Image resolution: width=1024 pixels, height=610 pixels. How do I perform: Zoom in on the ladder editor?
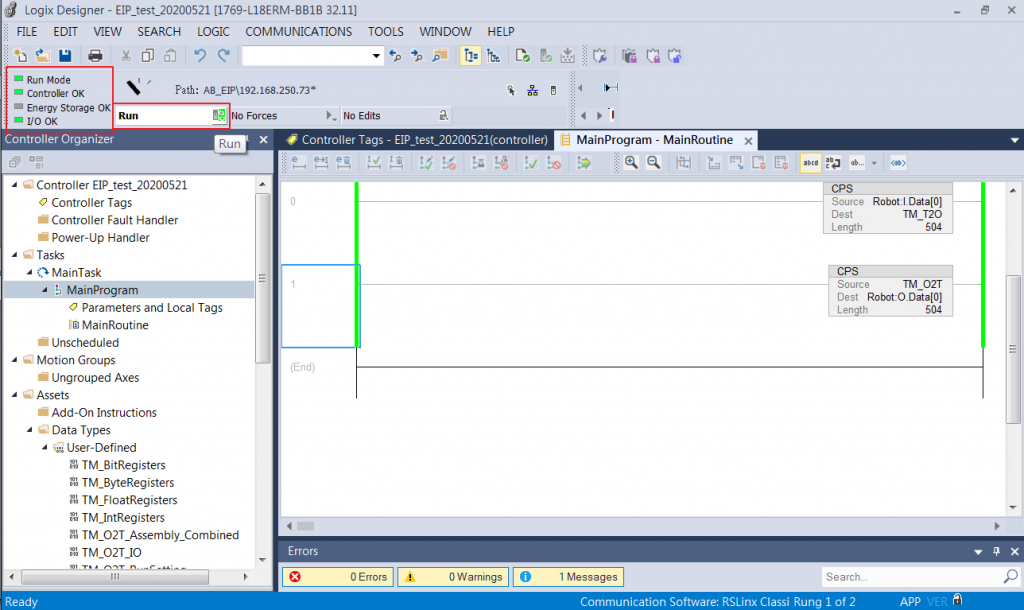tap(631, 163)
